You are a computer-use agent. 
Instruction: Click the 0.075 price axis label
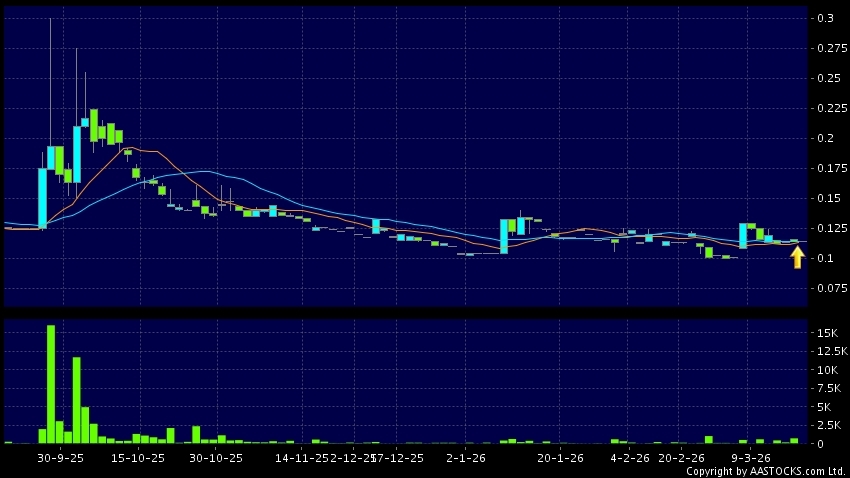[x=830, y=288]
